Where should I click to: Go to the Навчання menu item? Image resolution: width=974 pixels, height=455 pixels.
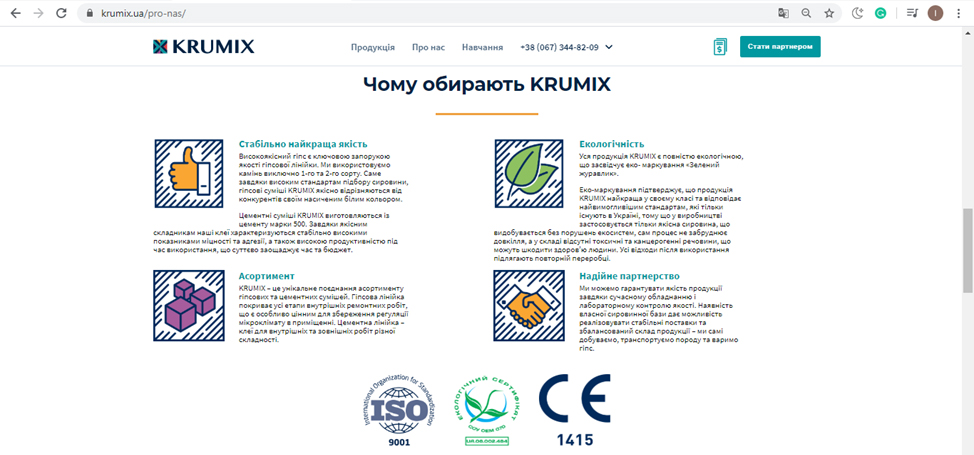(x=482, y=47)
